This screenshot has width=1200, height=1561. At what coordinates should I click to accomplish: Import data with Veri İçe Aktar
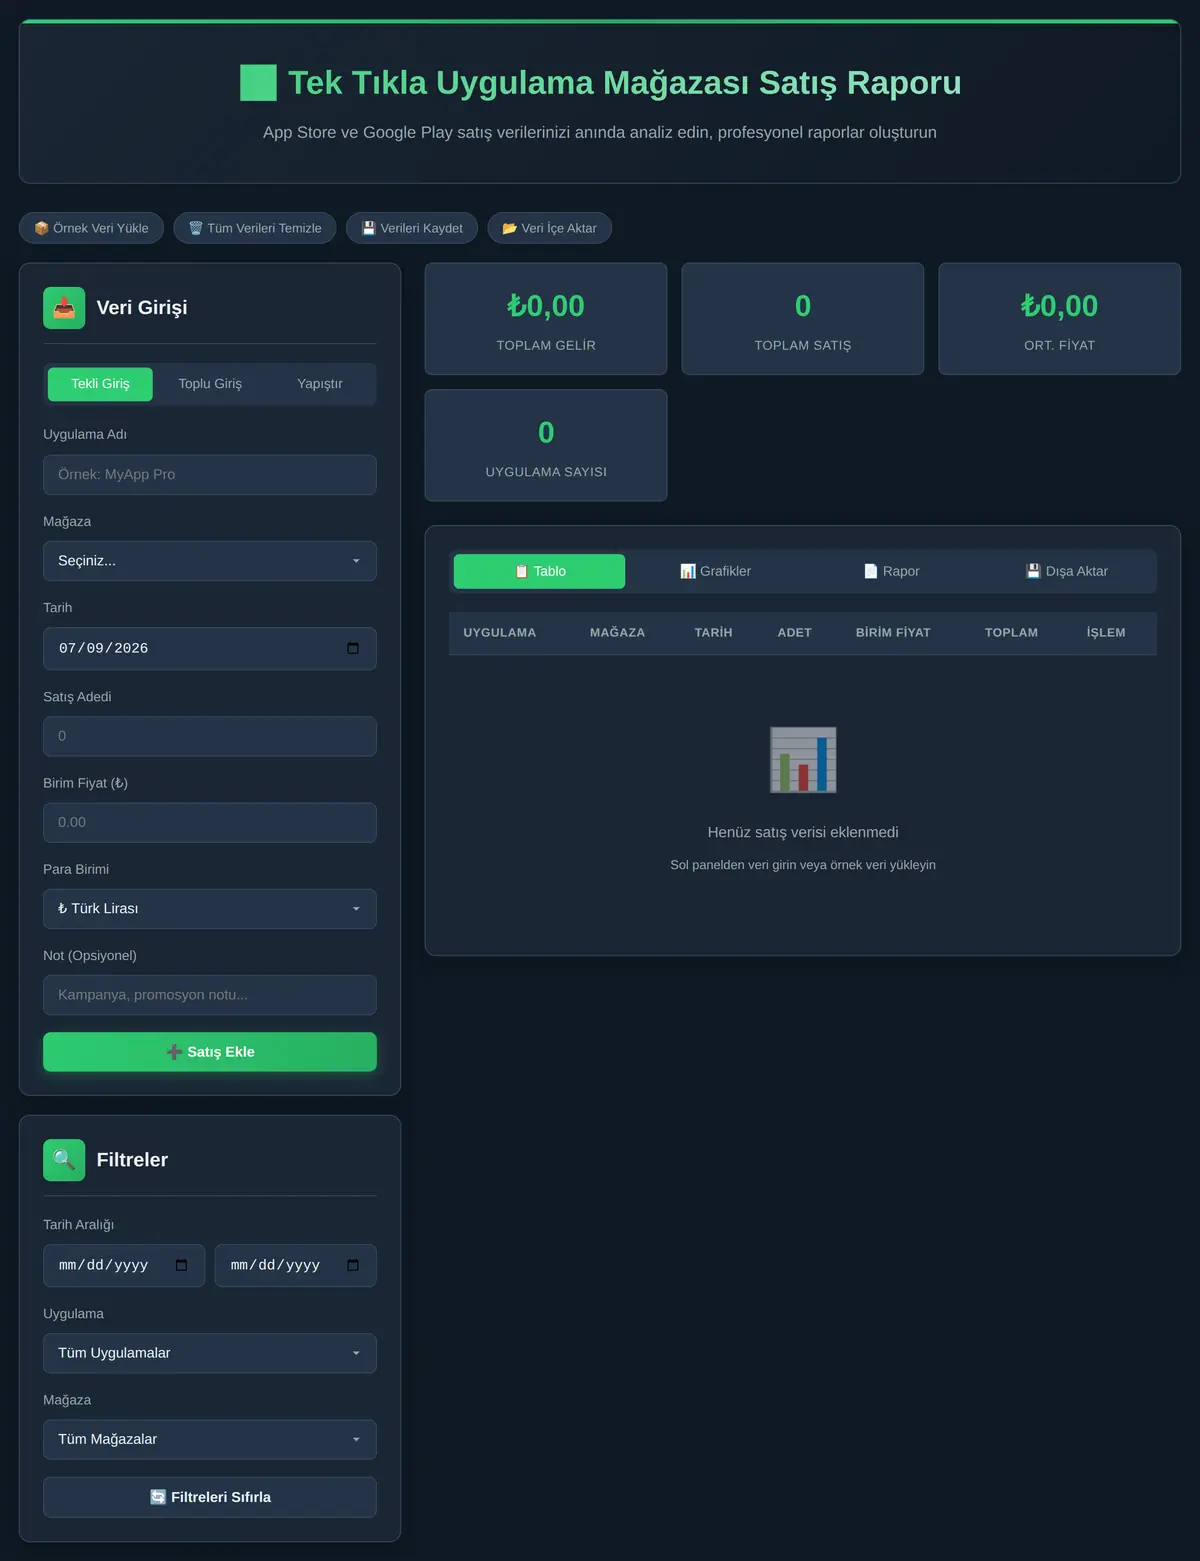tap(549, 228)
